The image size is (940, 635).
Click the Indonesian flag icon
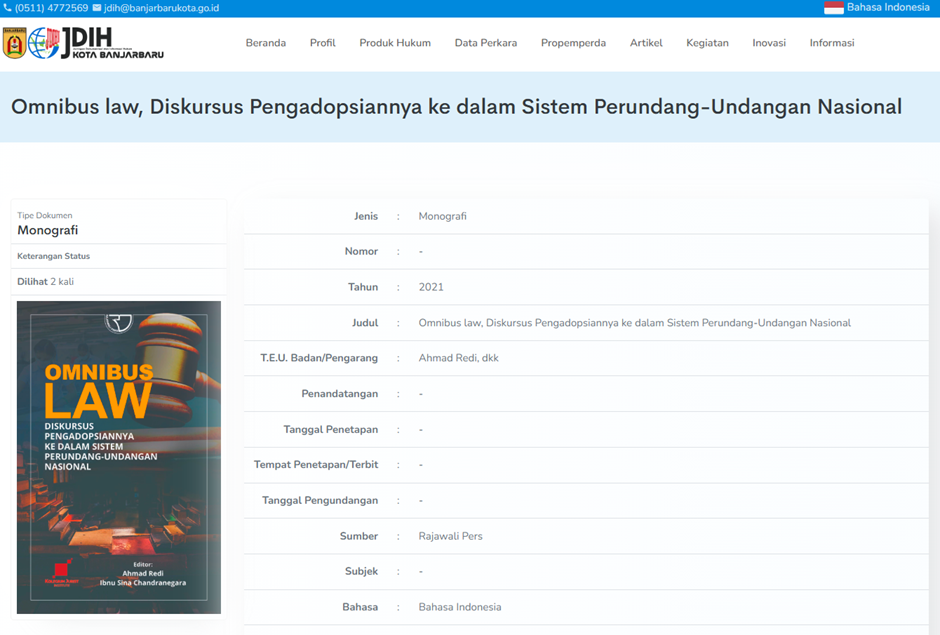[x=833, y=8]
